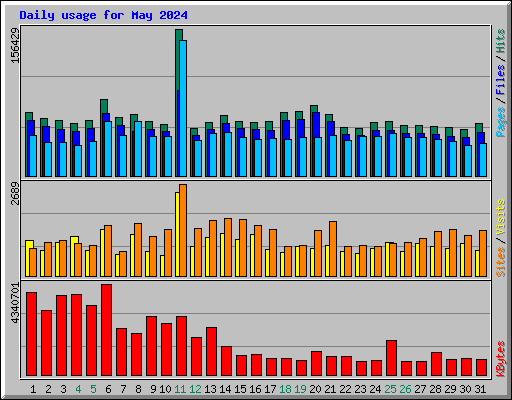
Task: Click the red KBytes bar for day 31
Action: pyautogui.click(x=481, y=368)
